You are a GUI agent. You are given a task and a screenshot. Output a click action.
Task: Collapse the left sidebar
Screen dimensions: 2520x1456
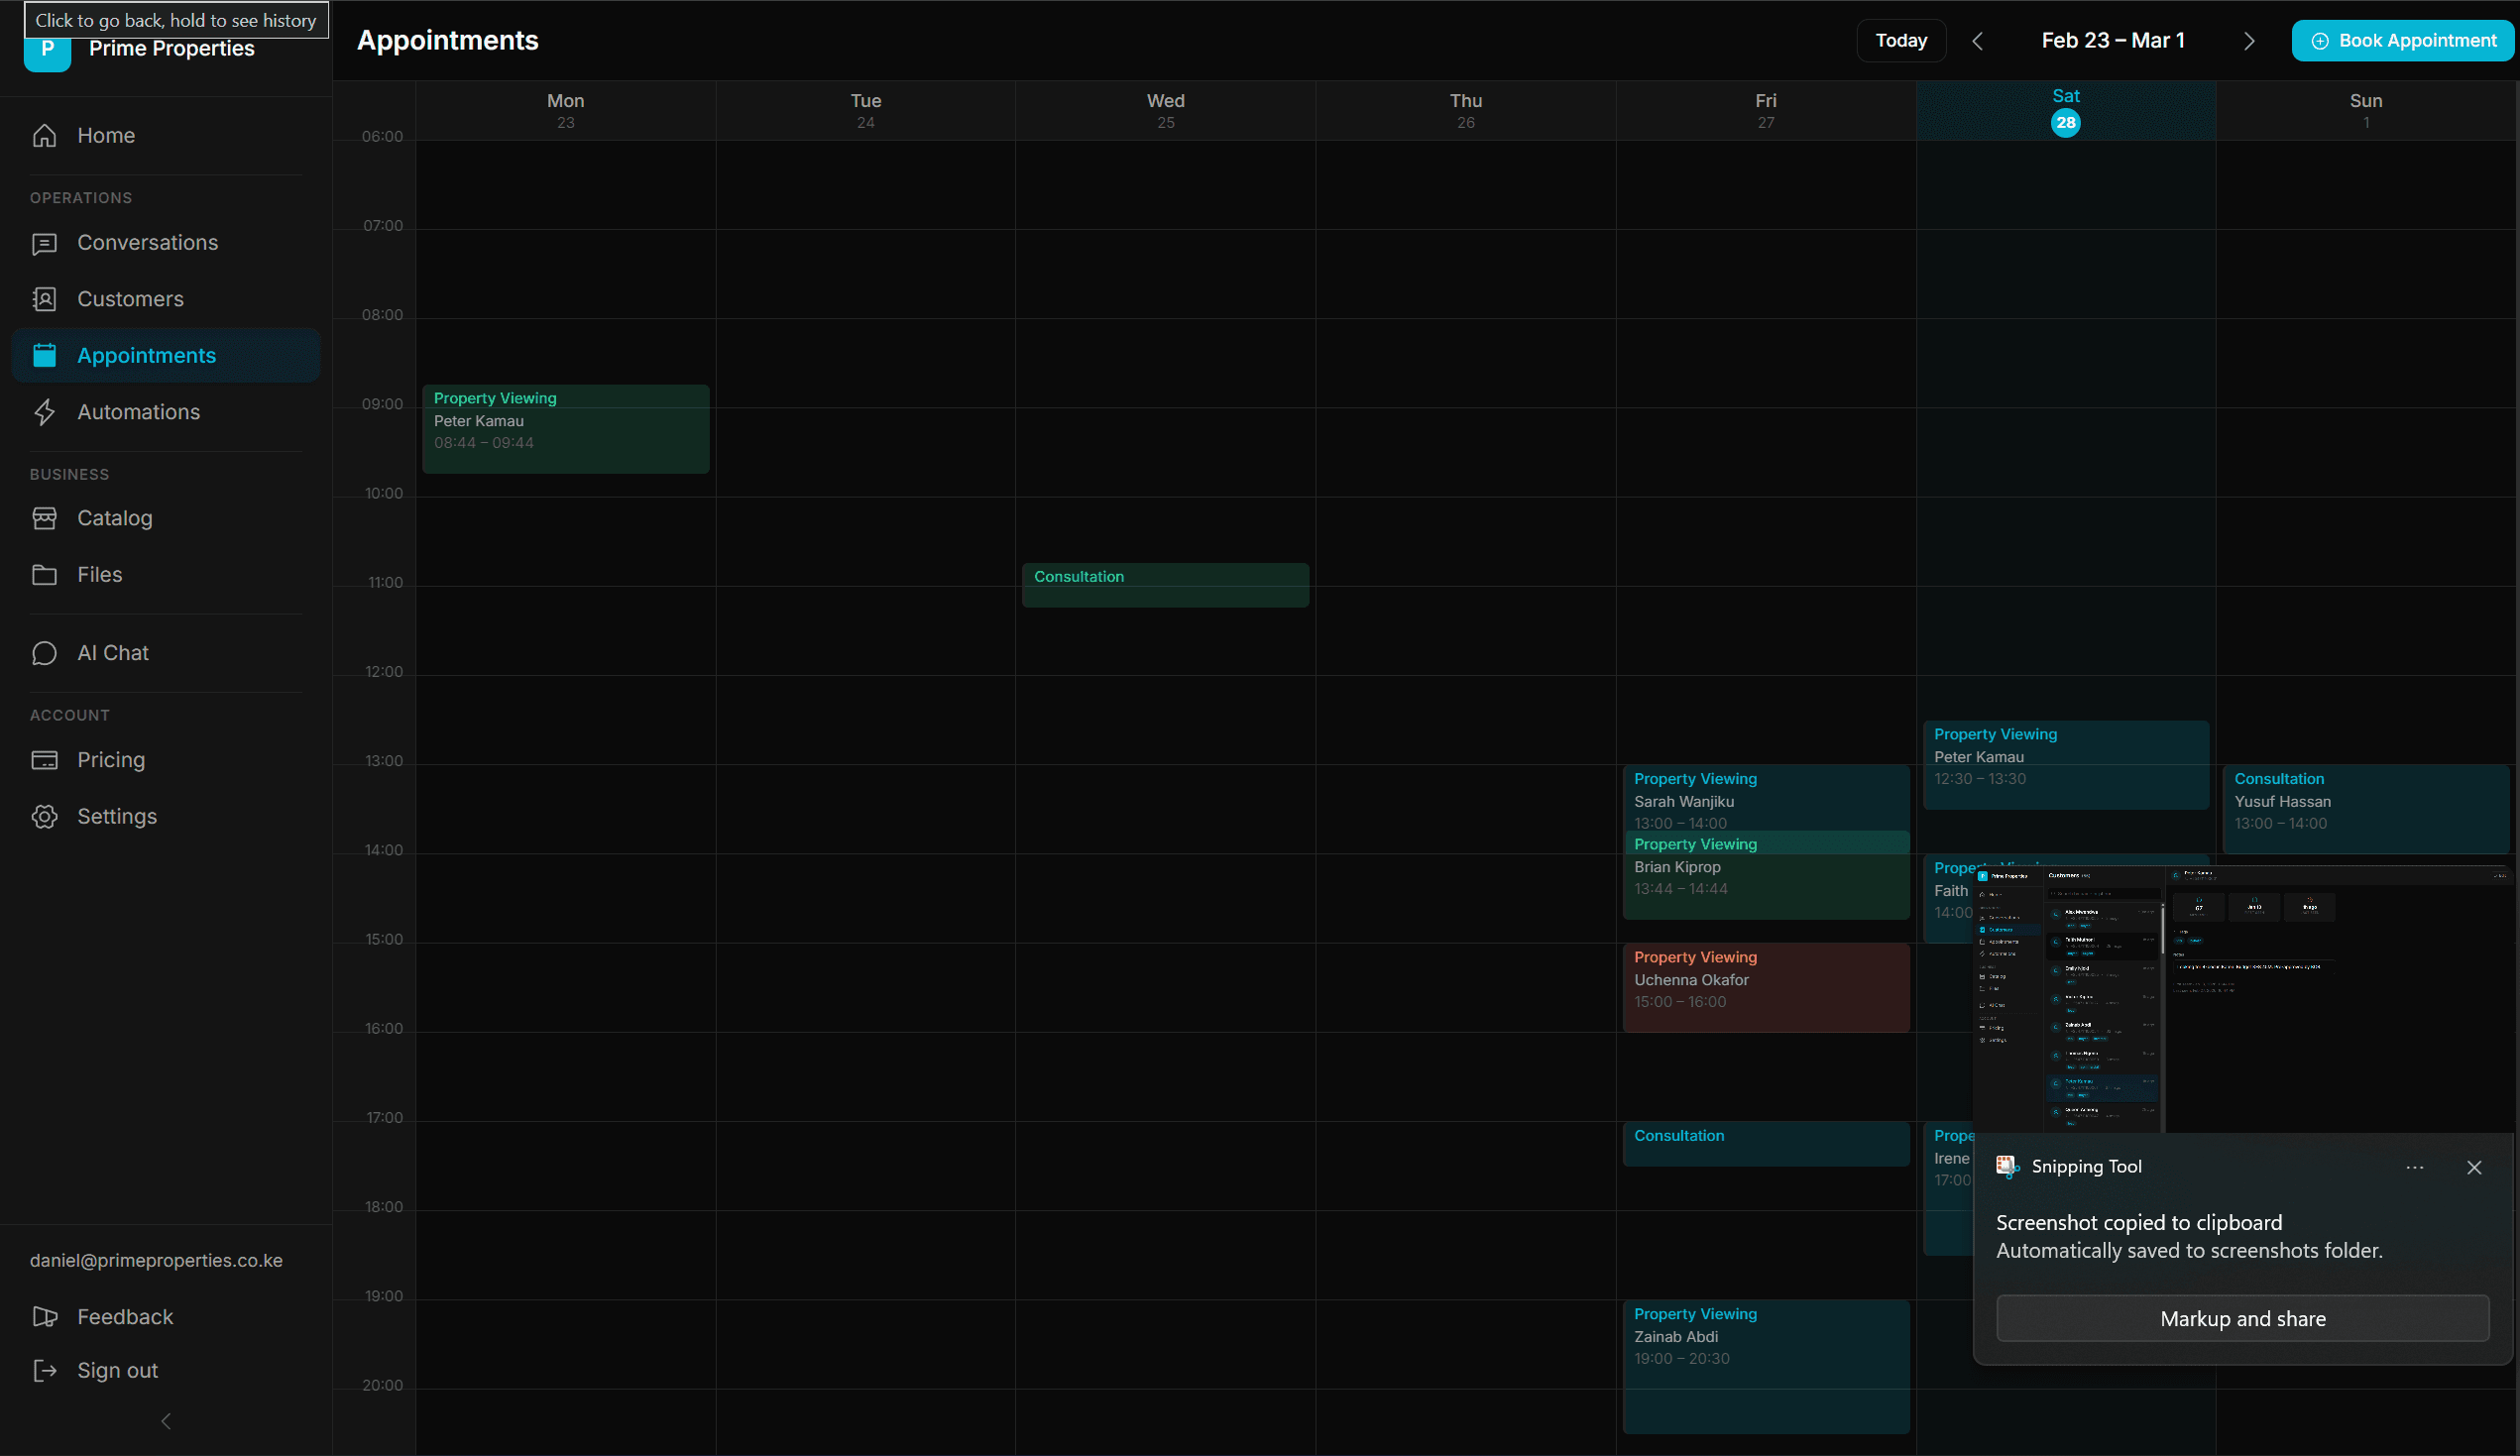[x=165, y=1421]
